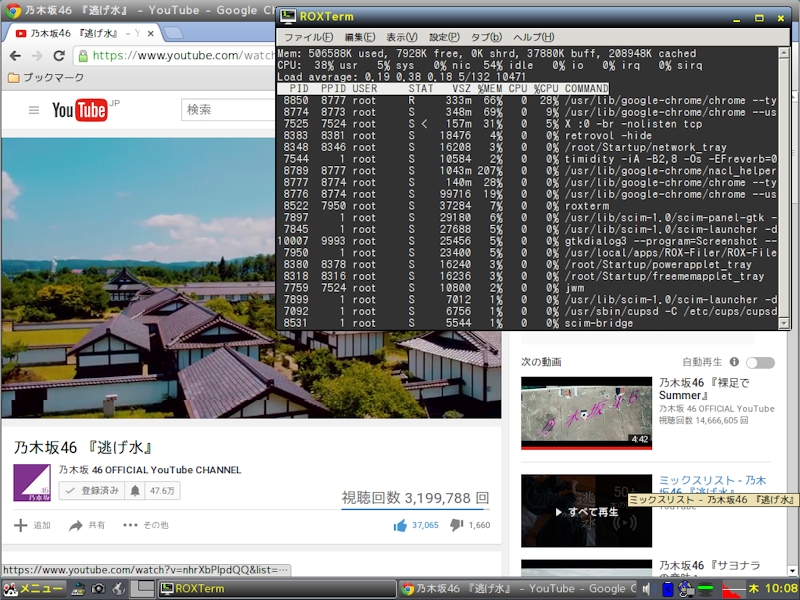Open the 乃木坂46 channel avatar

click(32, 483)
